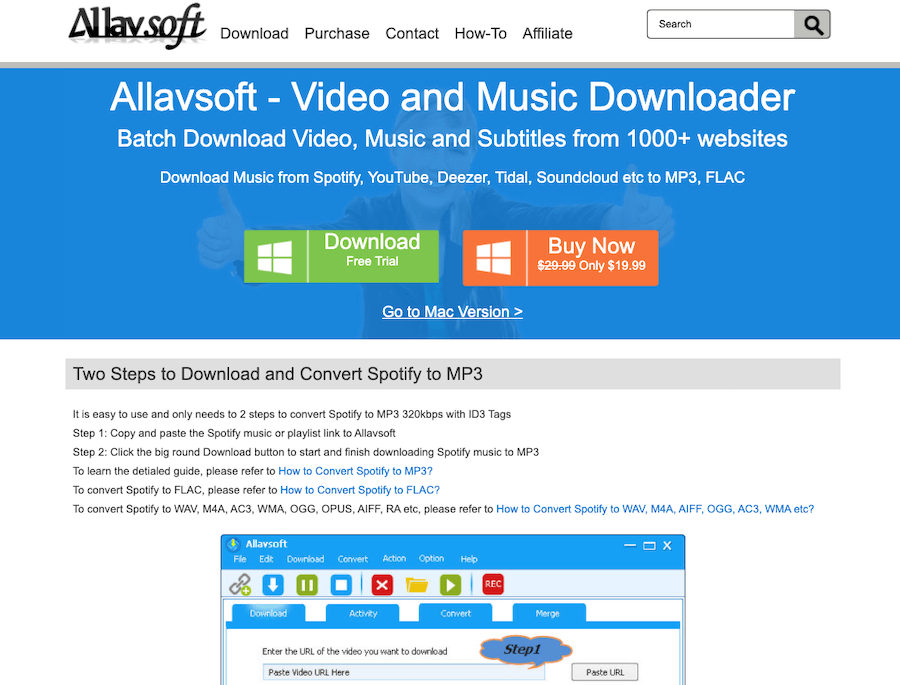Click the Download Free Trial button
The height and width of the screenshot is (685, 900).
(342, 257)
